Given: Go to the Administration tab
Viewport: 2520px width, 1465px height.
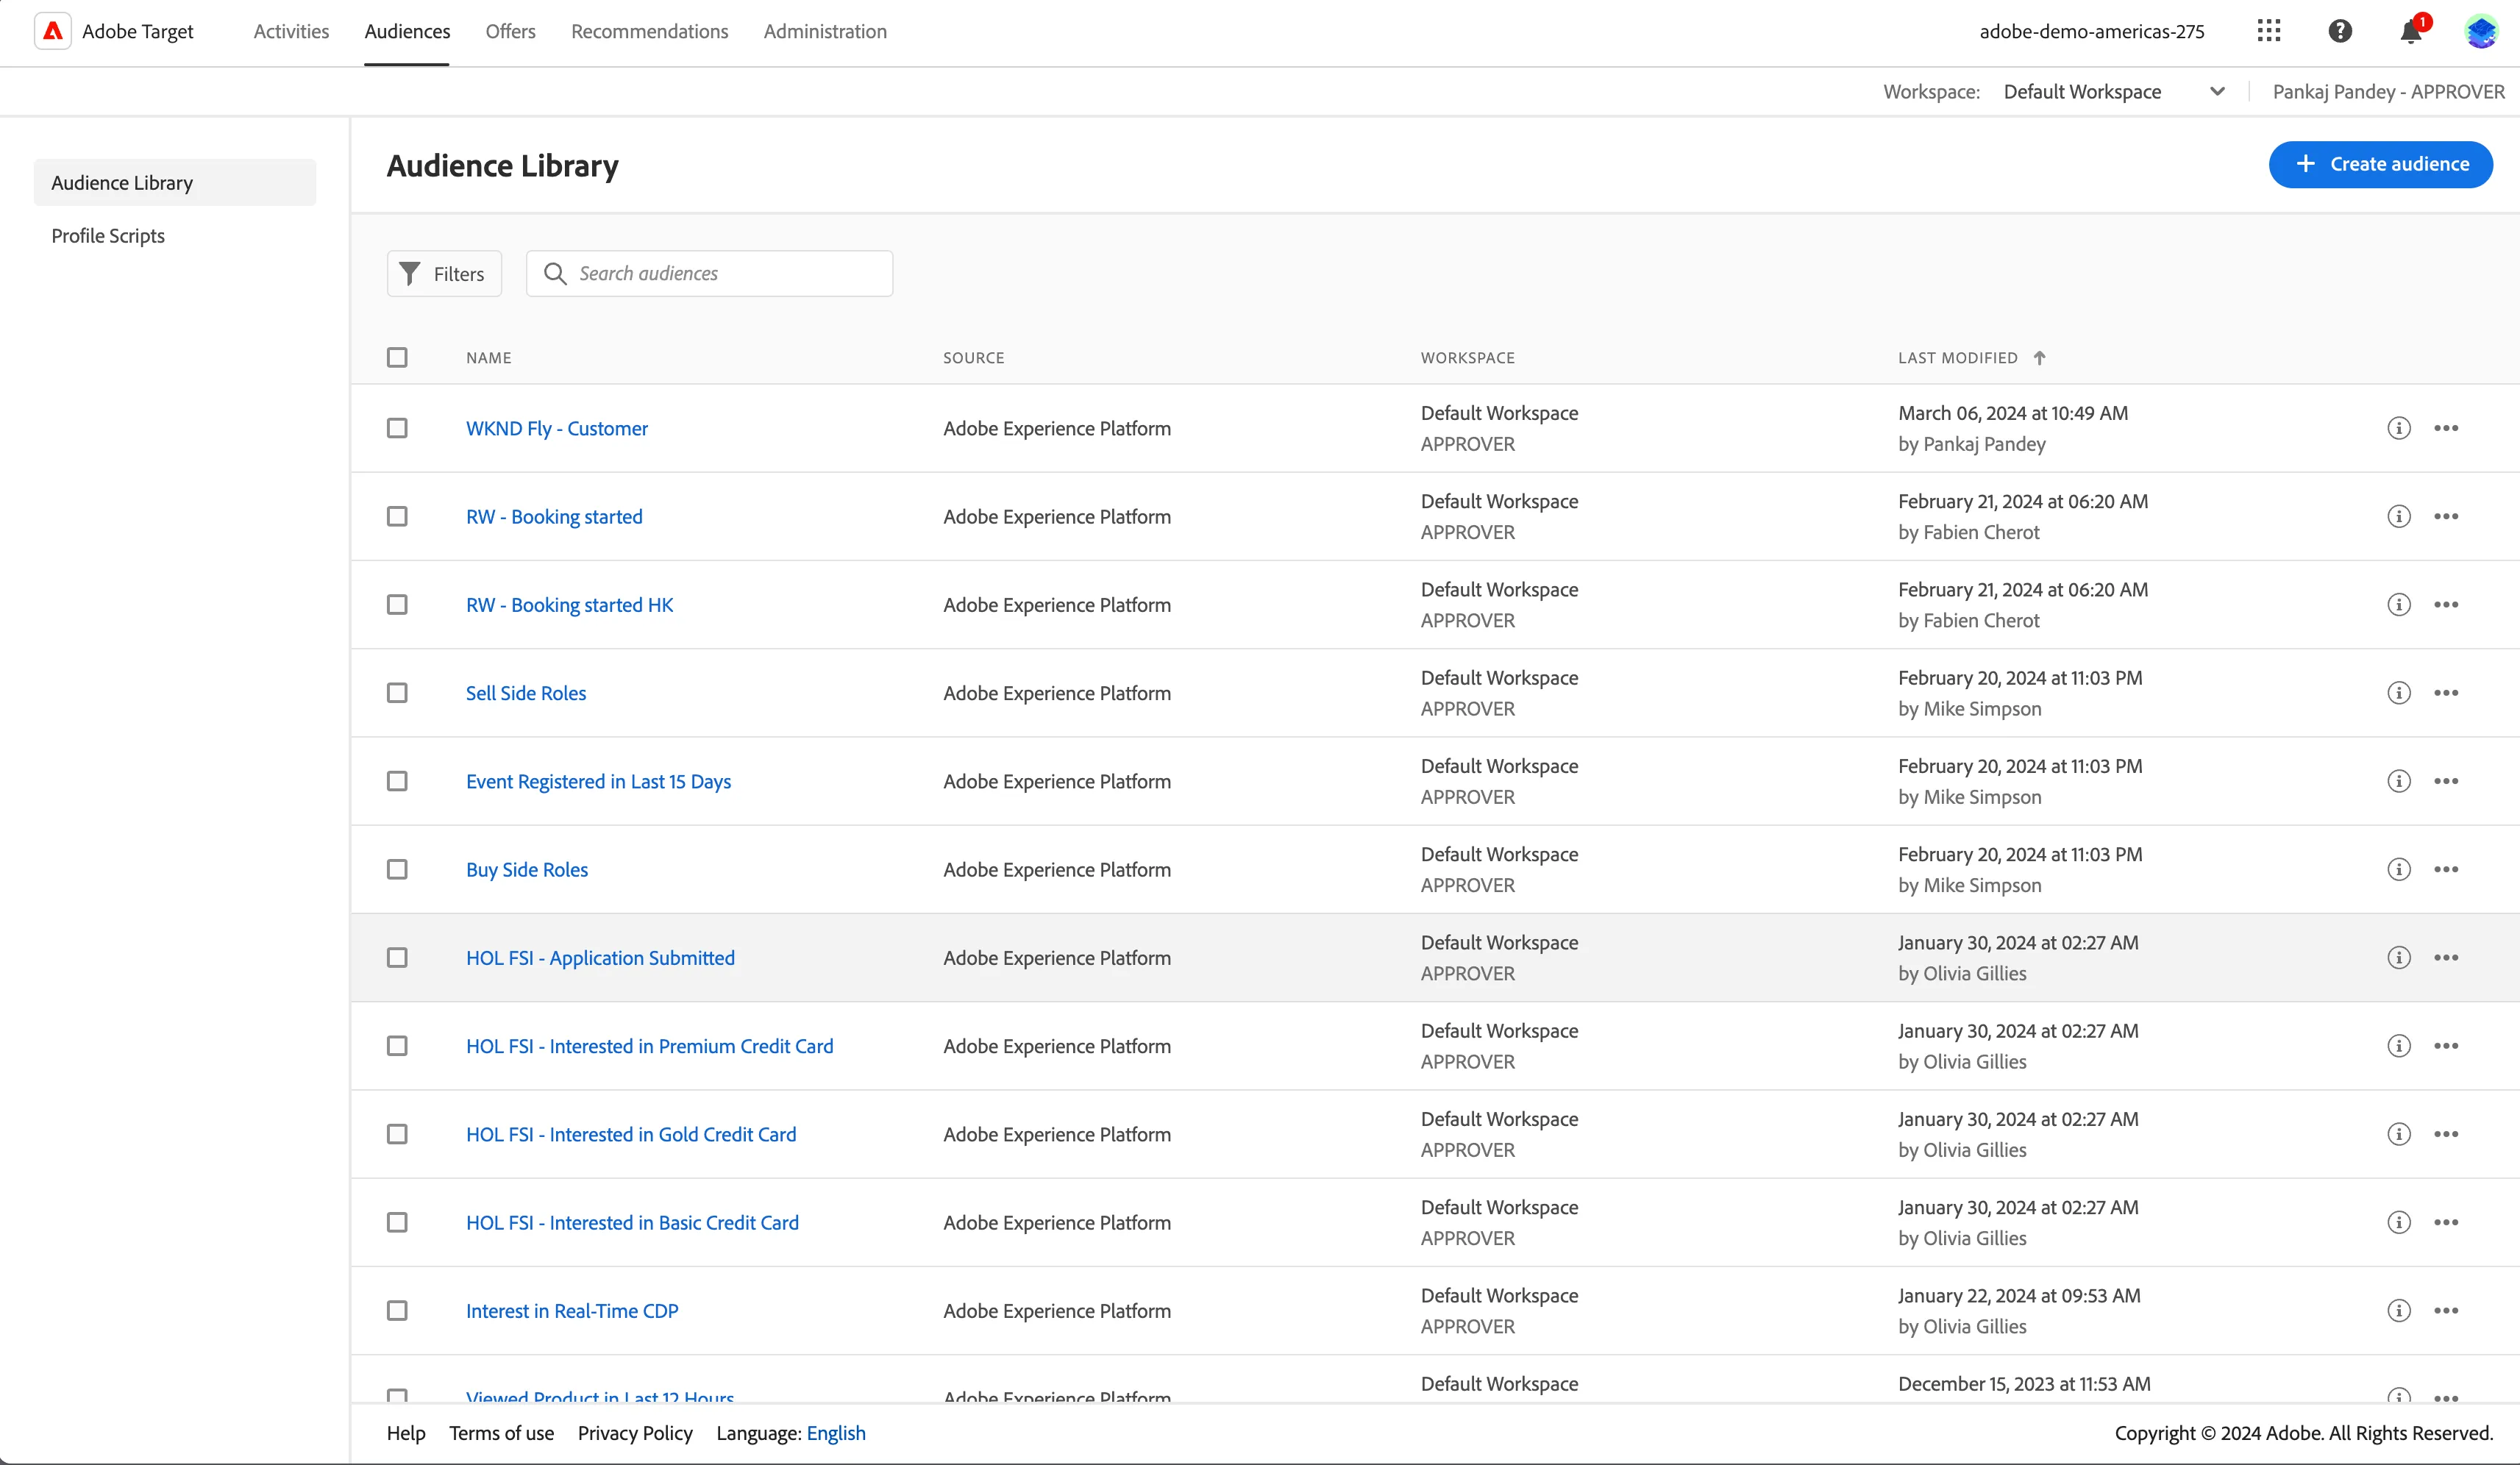Looking at the screenshot, I should (825, 31).
